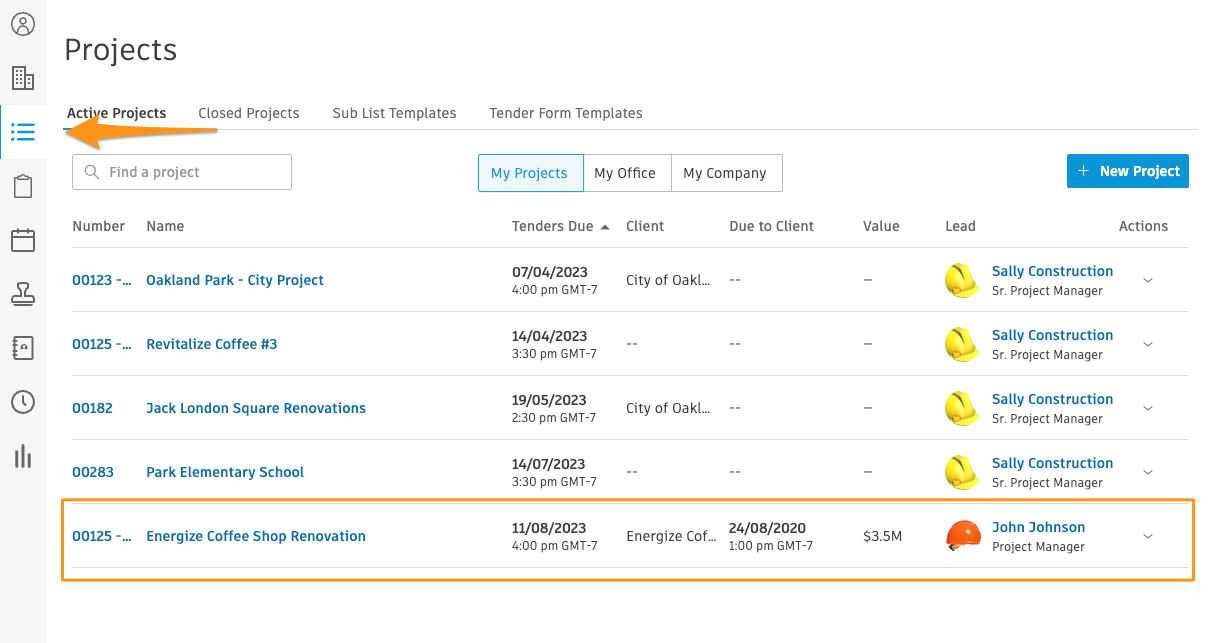The width and height of the screenshot is (1211, 643).
Task: Click the Due to Client column header
Action: (772, 226)
